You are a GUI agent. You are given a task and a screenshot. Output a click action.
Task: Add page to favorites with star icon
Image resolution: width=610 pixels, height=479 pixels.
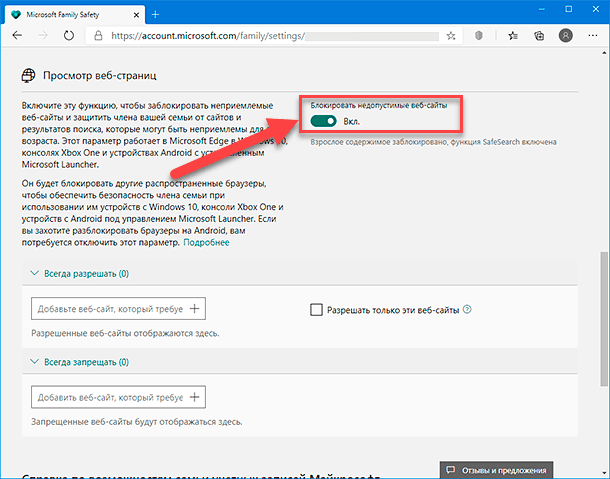(x=451, y=36)
